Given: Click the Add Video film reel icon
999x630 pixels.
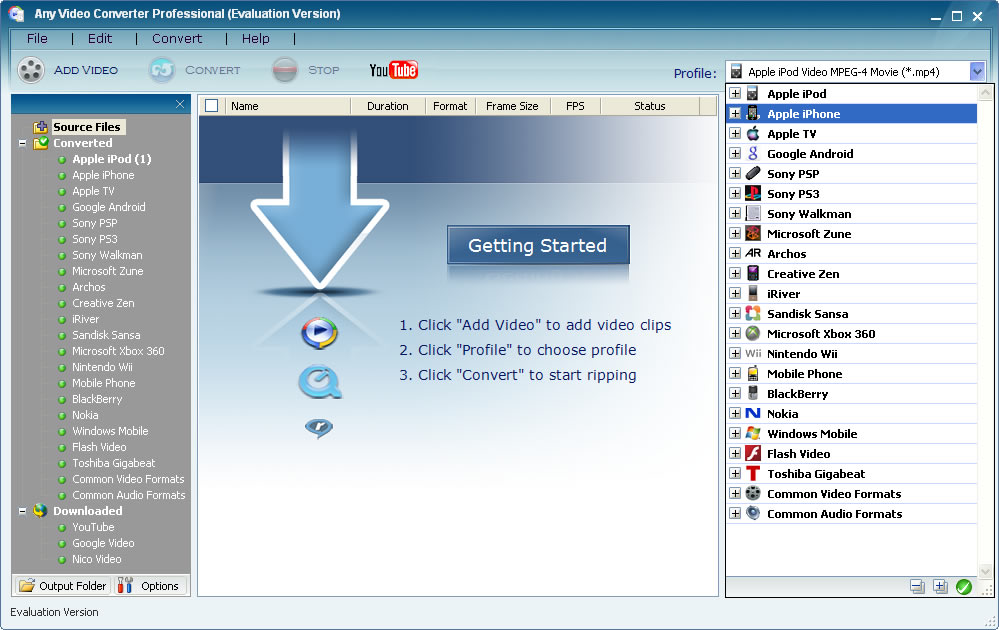Looking at the screenshot, I should click(31, 70).
